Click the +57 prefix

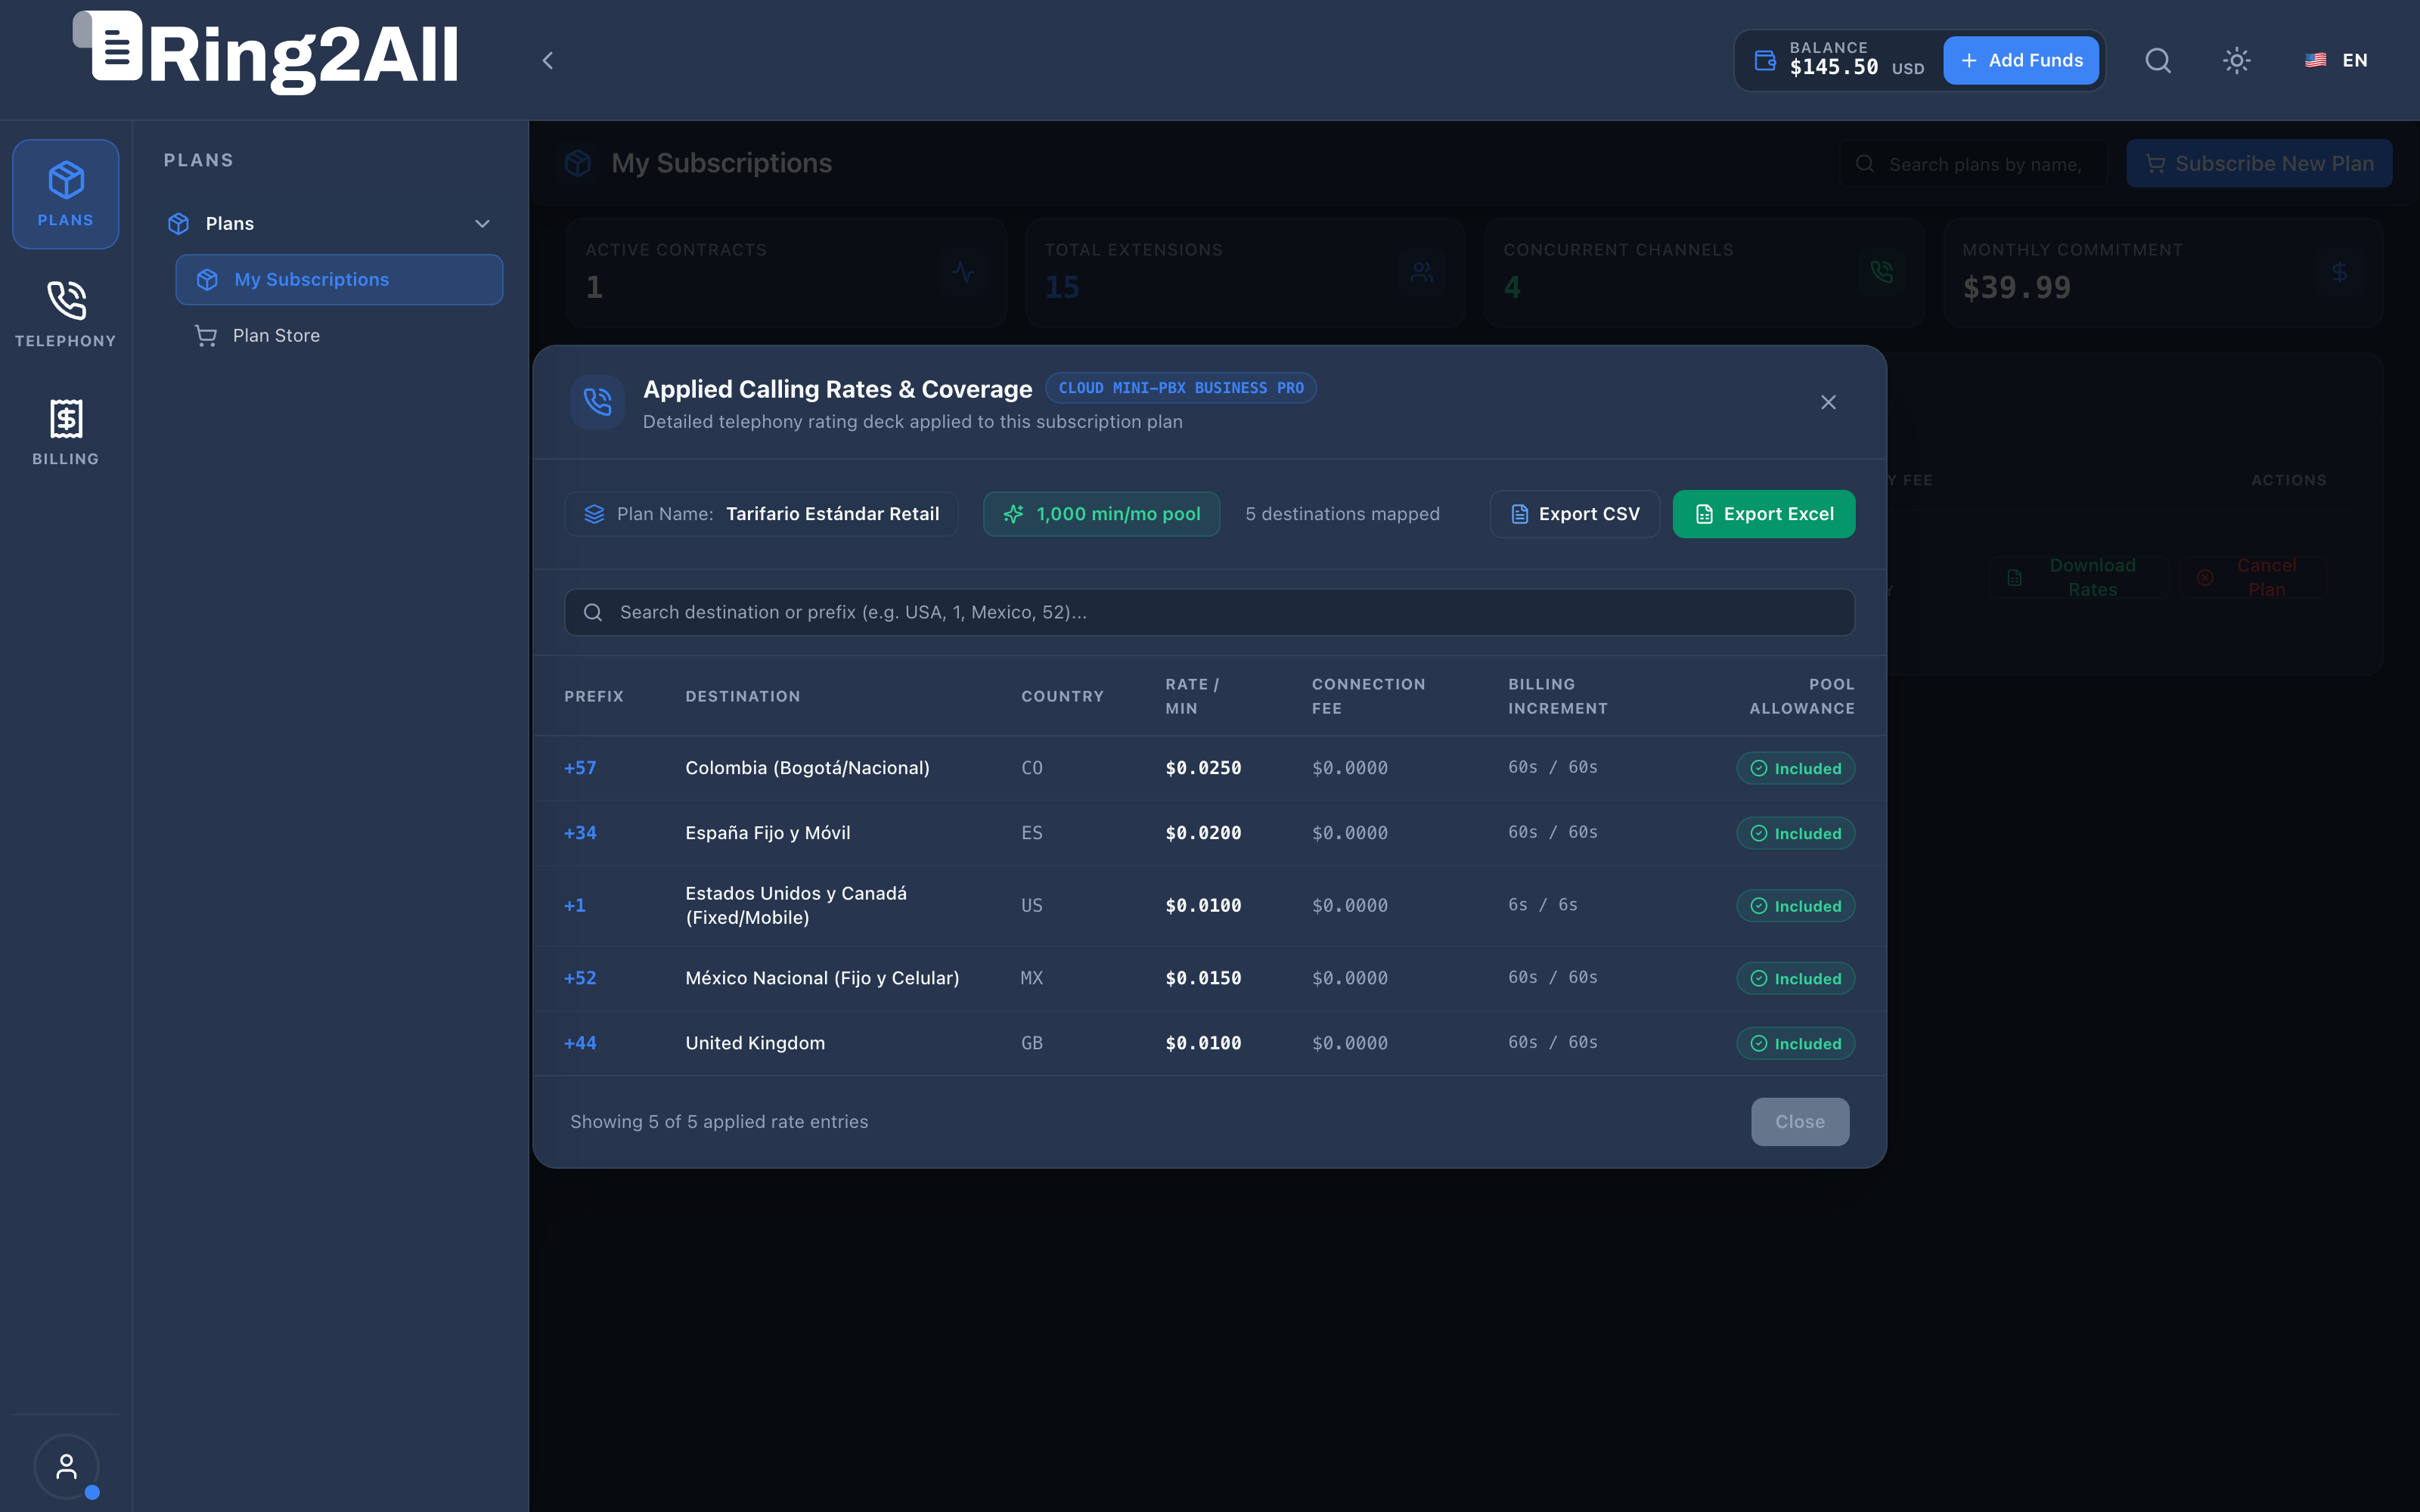click(x=580, y=768)
